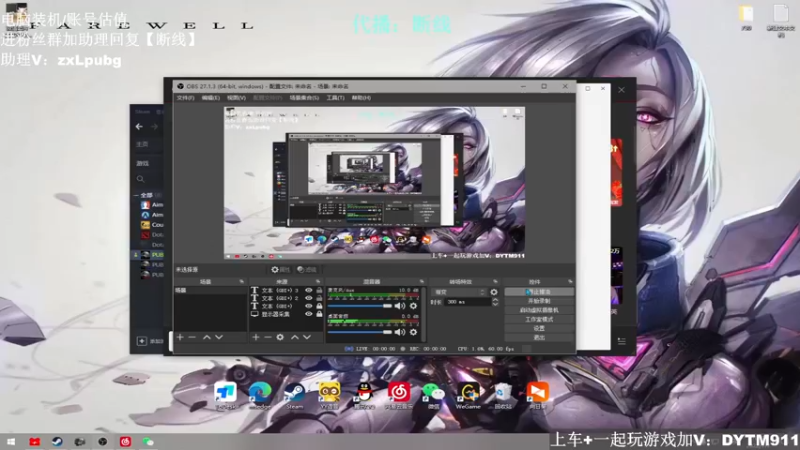Add a new source with plus icon
Image resolution: width=800 pixels, height=450 pixels.
tap(256, 337)
